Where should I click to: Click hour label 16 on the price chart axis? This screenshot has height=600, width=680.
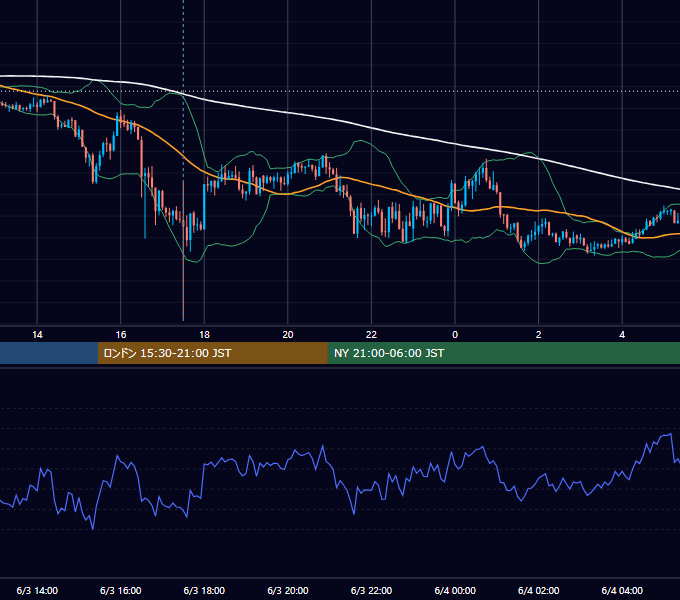[x=121, y=335]
